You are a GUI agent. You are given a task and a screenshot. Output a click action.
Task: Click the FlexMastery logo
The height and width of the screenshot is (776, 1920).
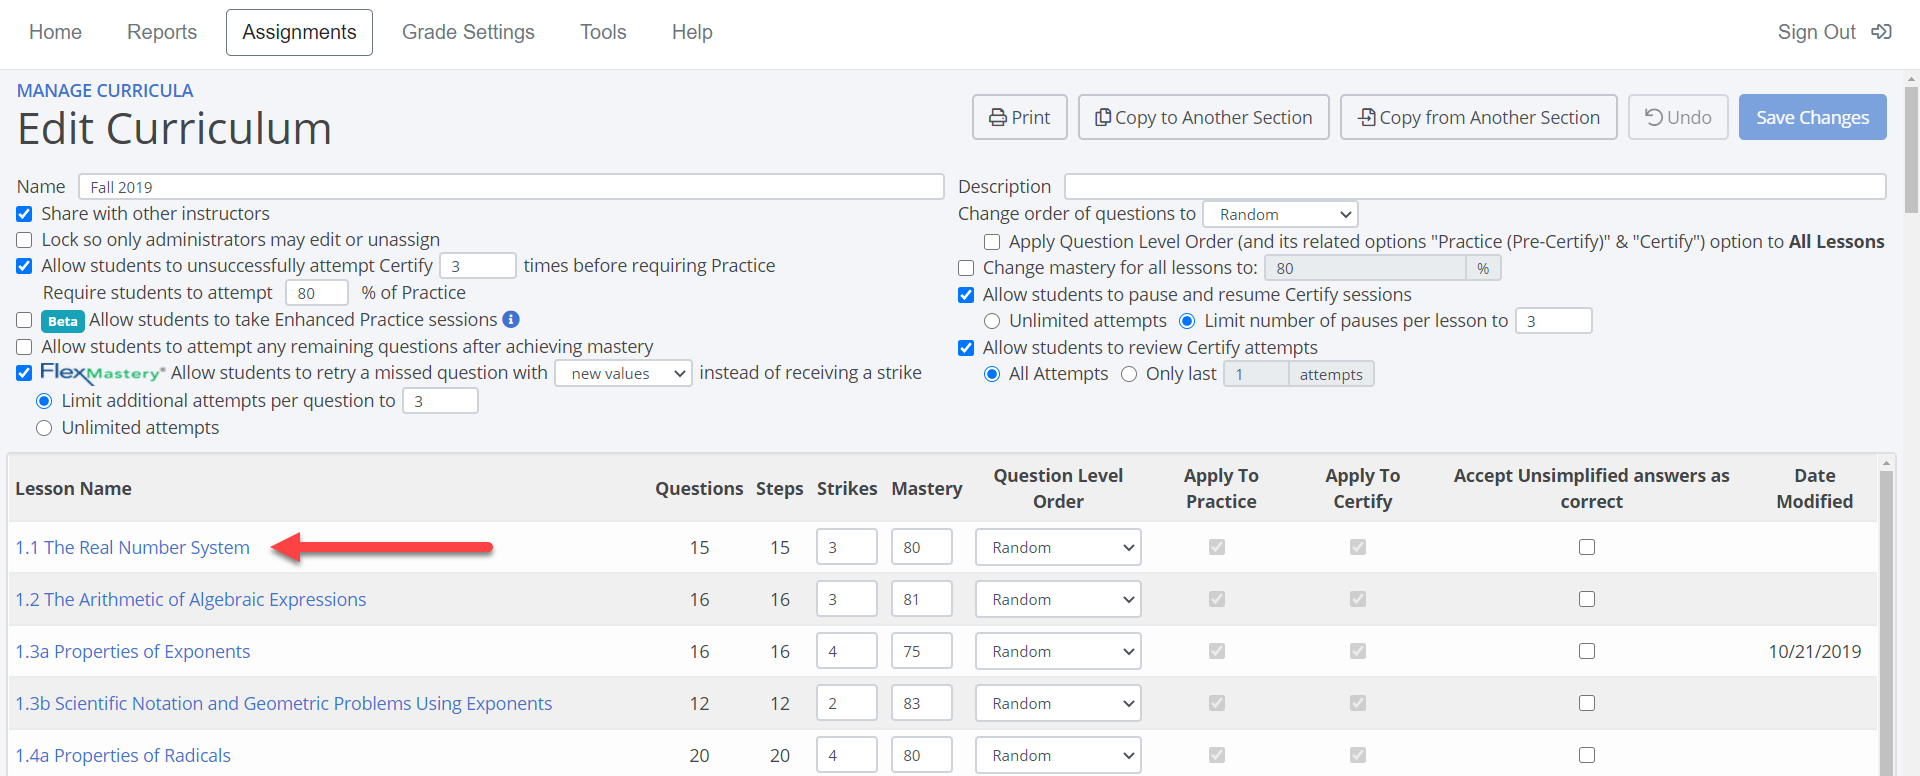(102, 373)
